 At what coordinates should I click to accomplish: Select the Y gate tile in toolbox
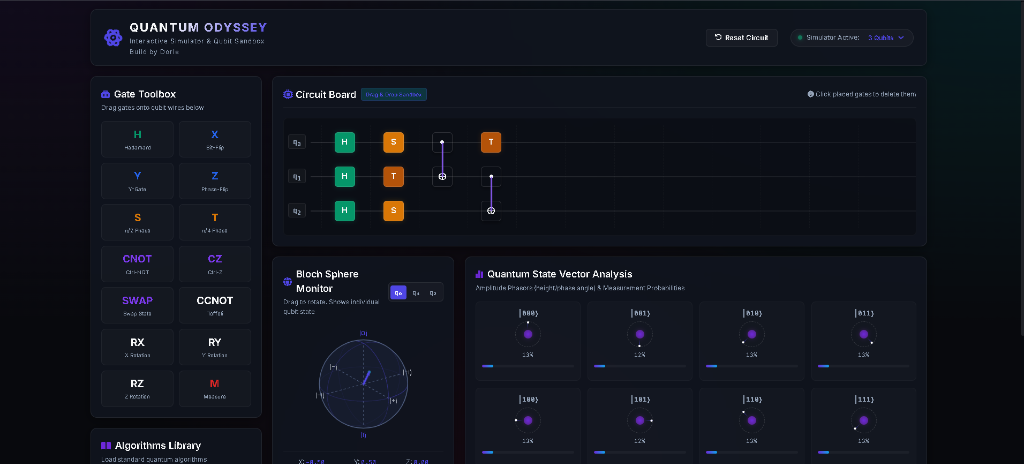[137, 181]
